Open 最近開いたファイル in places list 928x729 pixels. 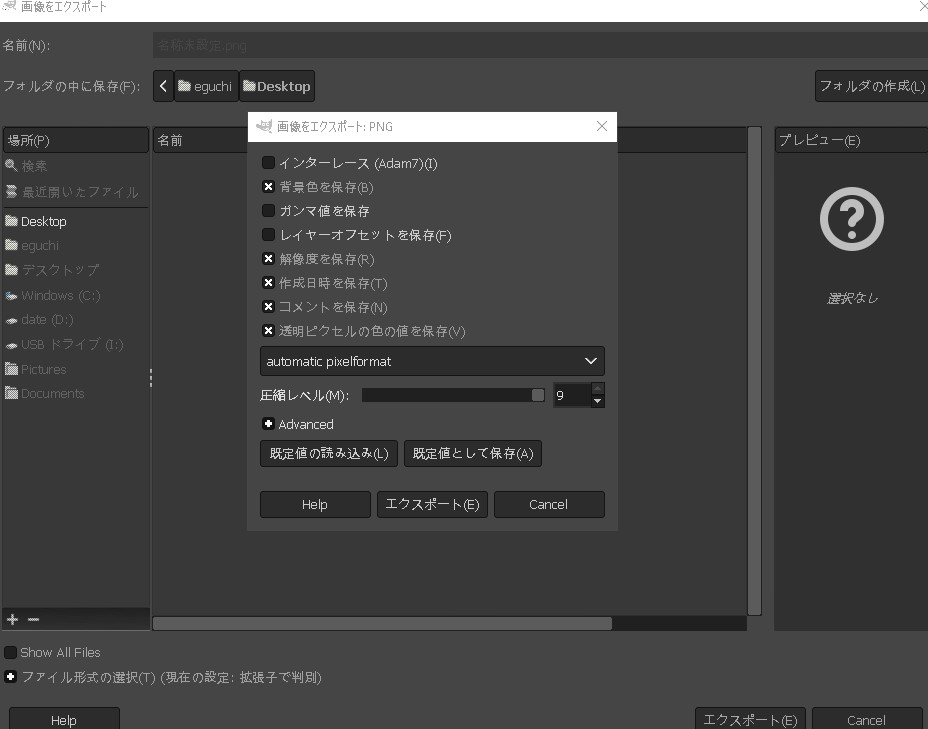pos(80,191)
